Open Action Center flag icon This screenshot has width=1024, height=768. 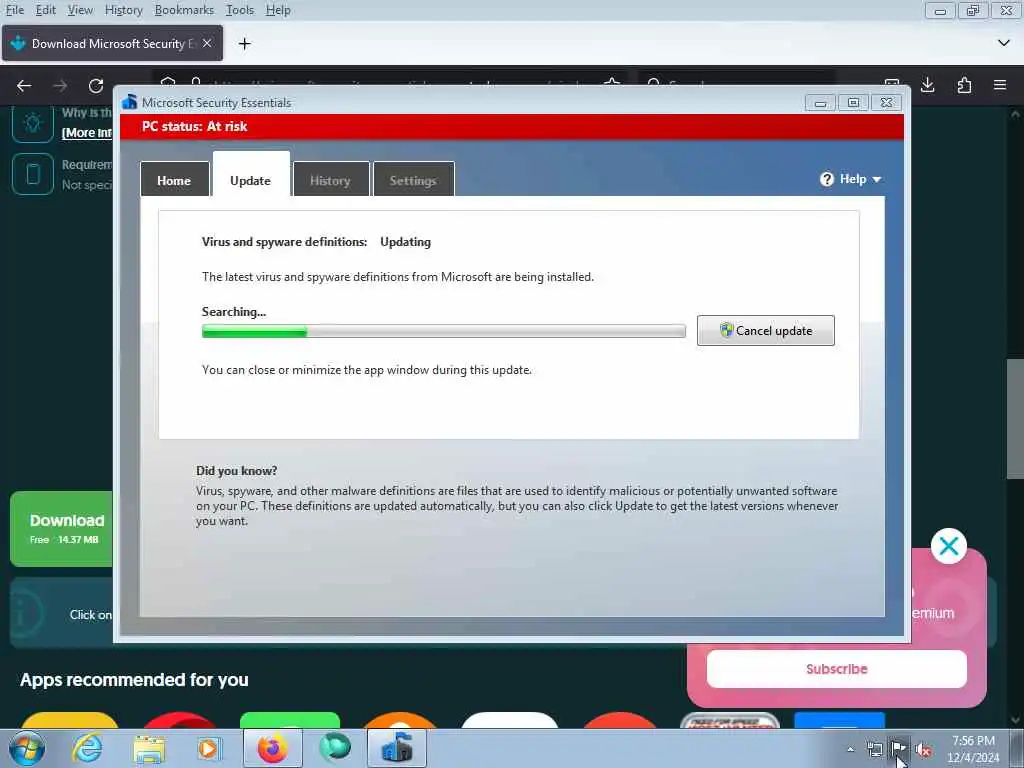pyautogui.click(x=899, y=749)
